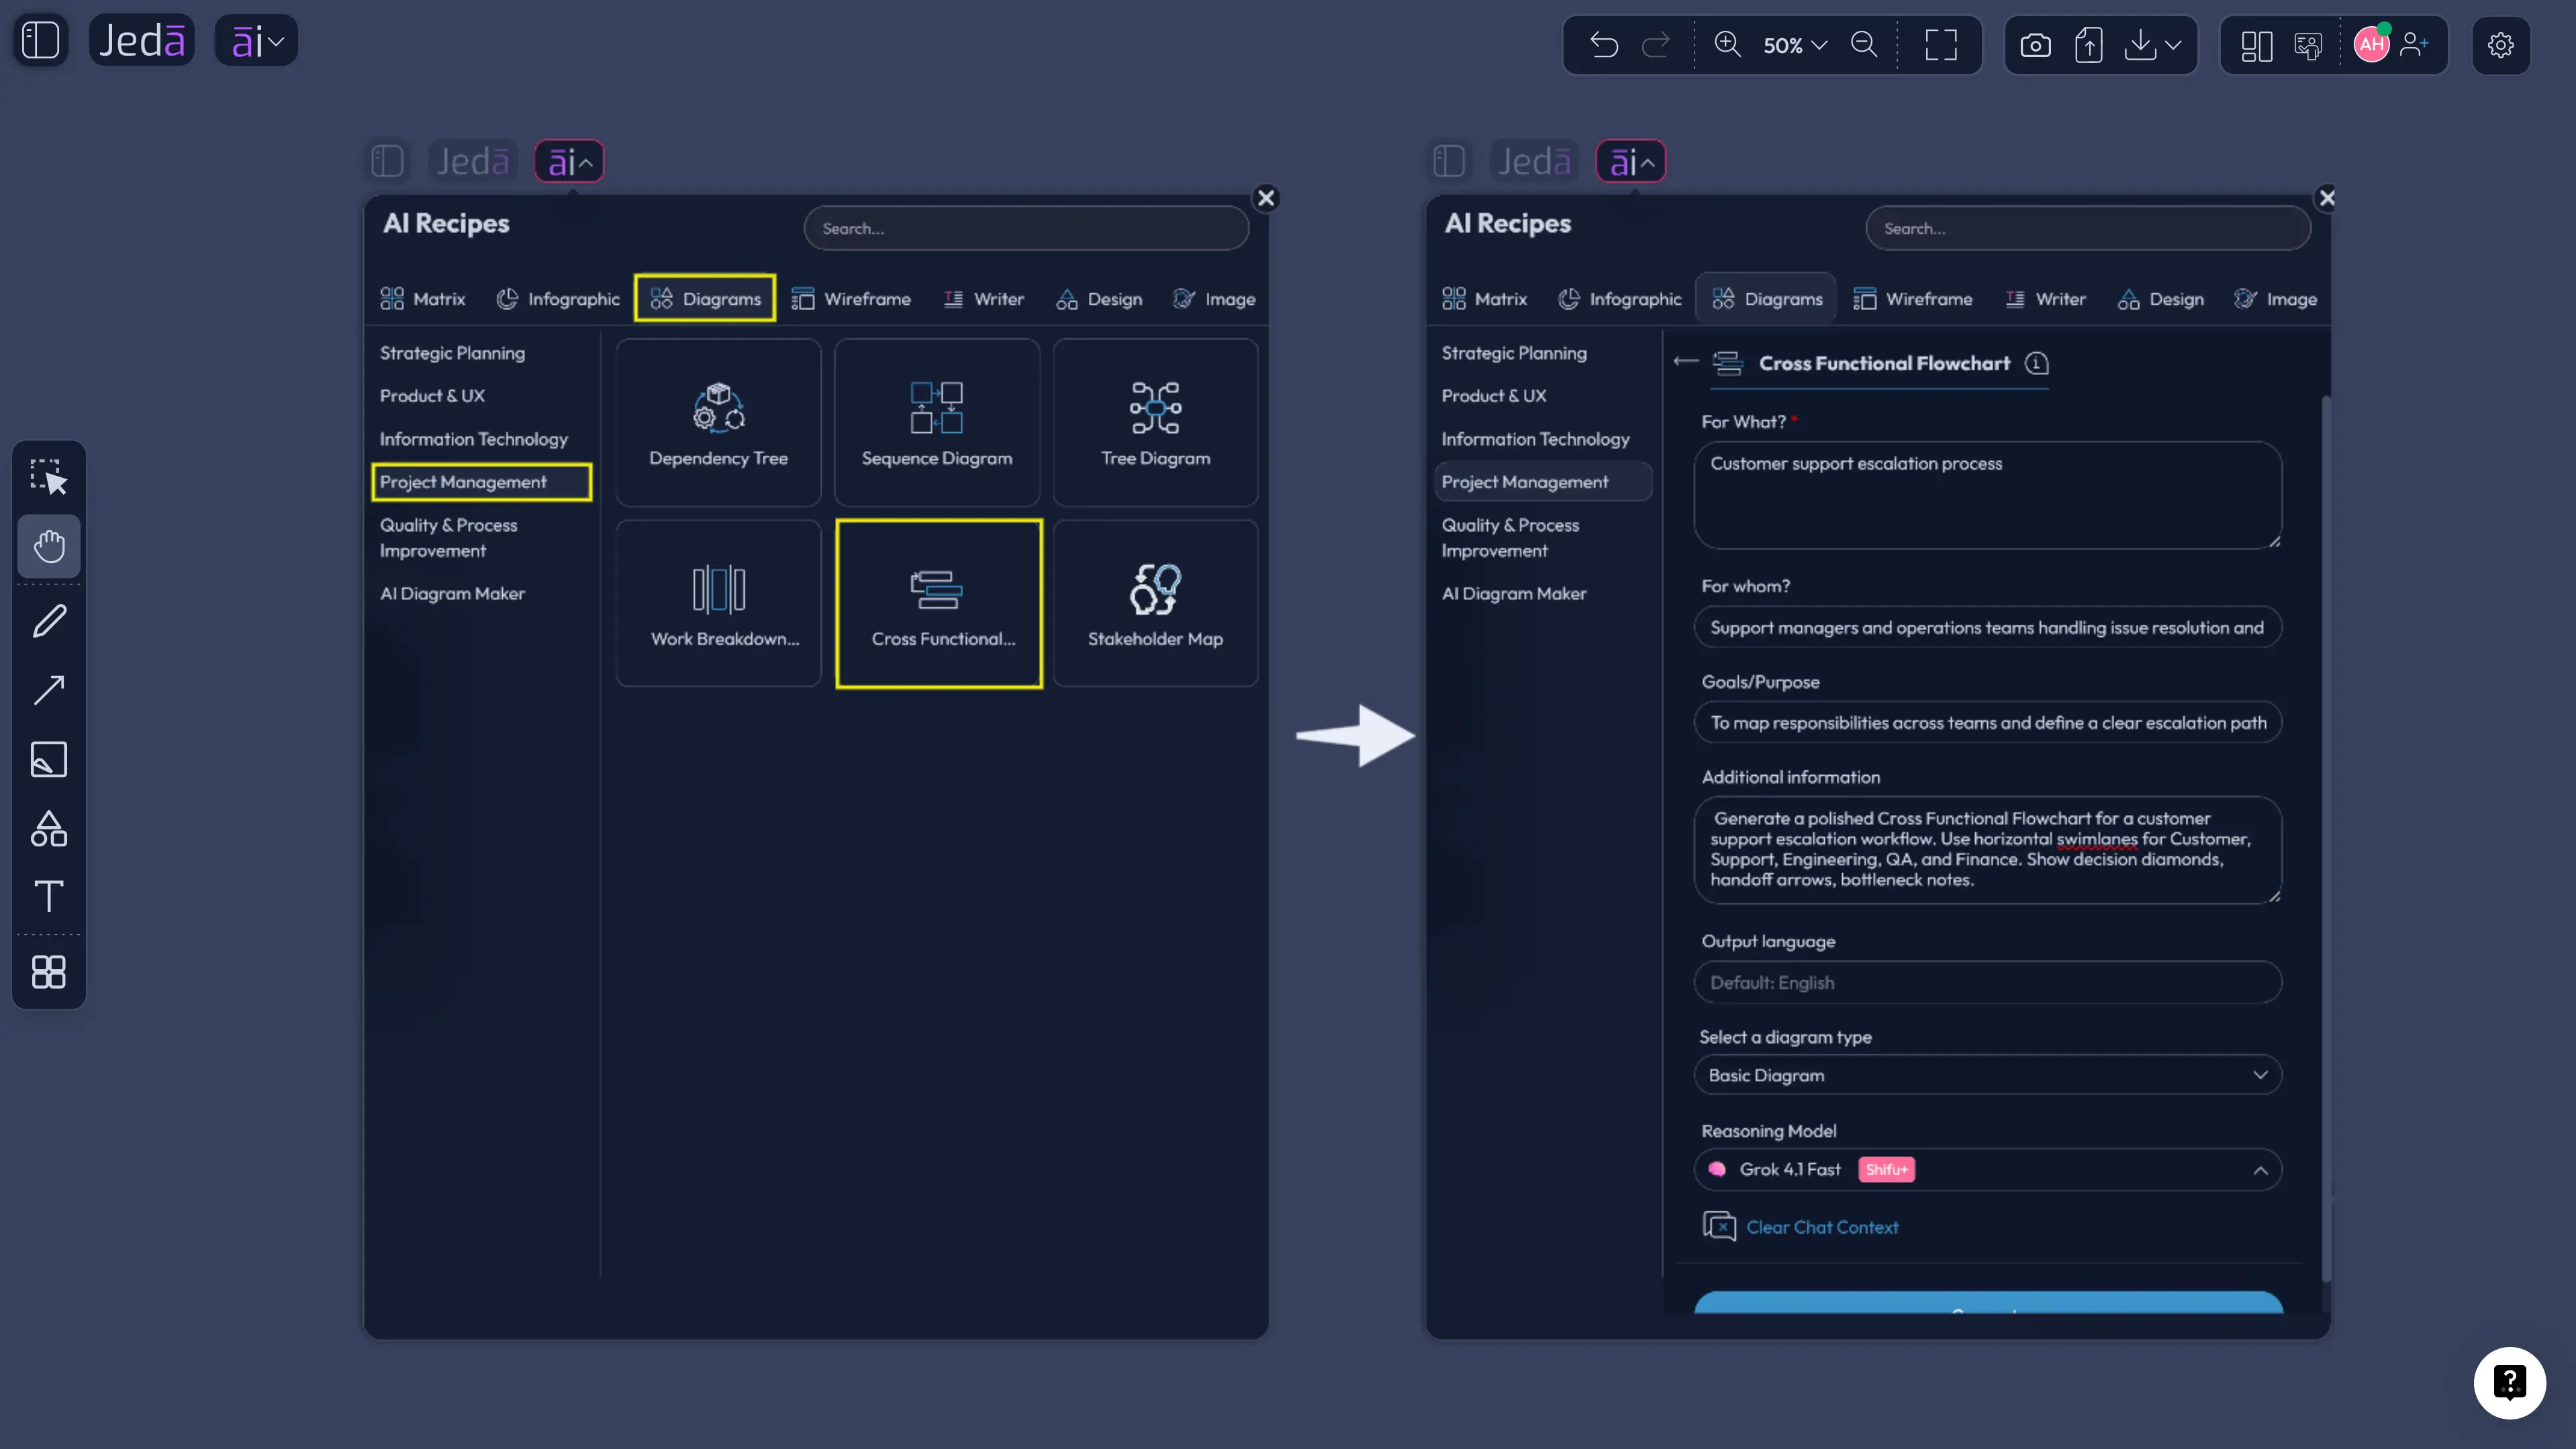Click the Goals/Purpose input field
The width and height of the screenshot is (2576, 1449).
pyautogui.click(x=1988, y=722)
